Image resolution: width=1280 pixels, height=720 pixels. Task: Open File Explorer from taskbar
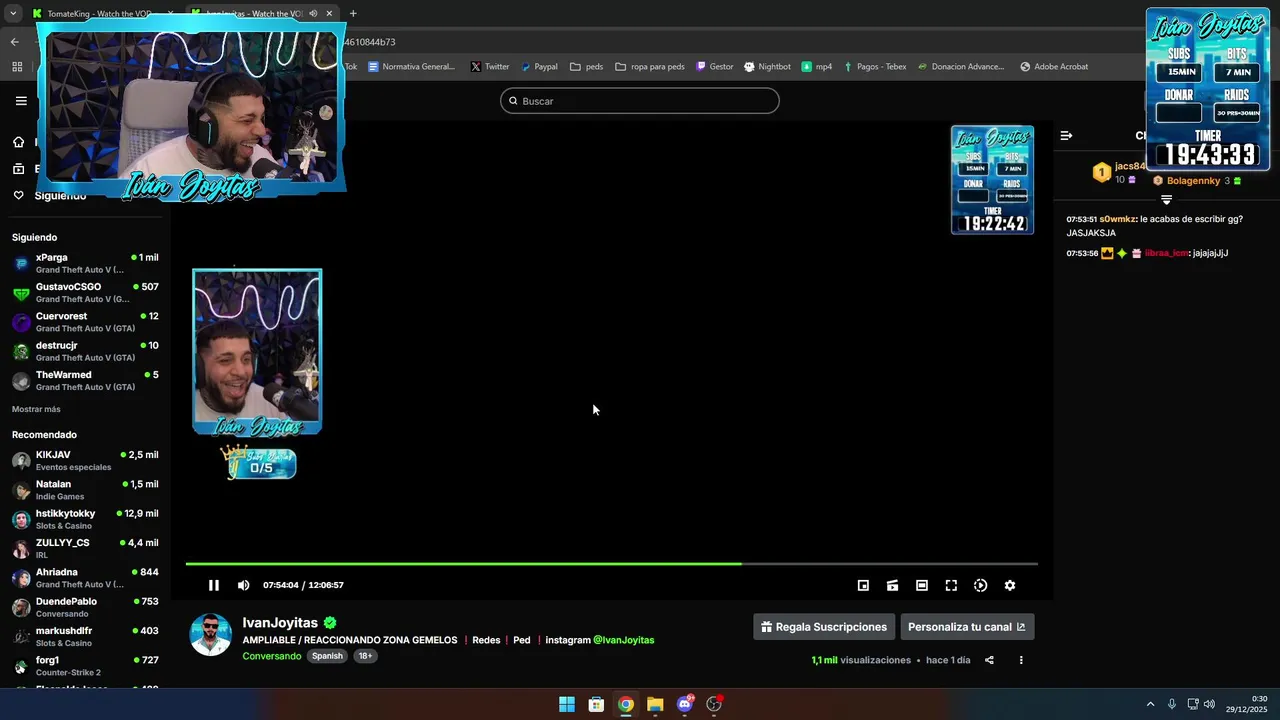tap(655, 704)
